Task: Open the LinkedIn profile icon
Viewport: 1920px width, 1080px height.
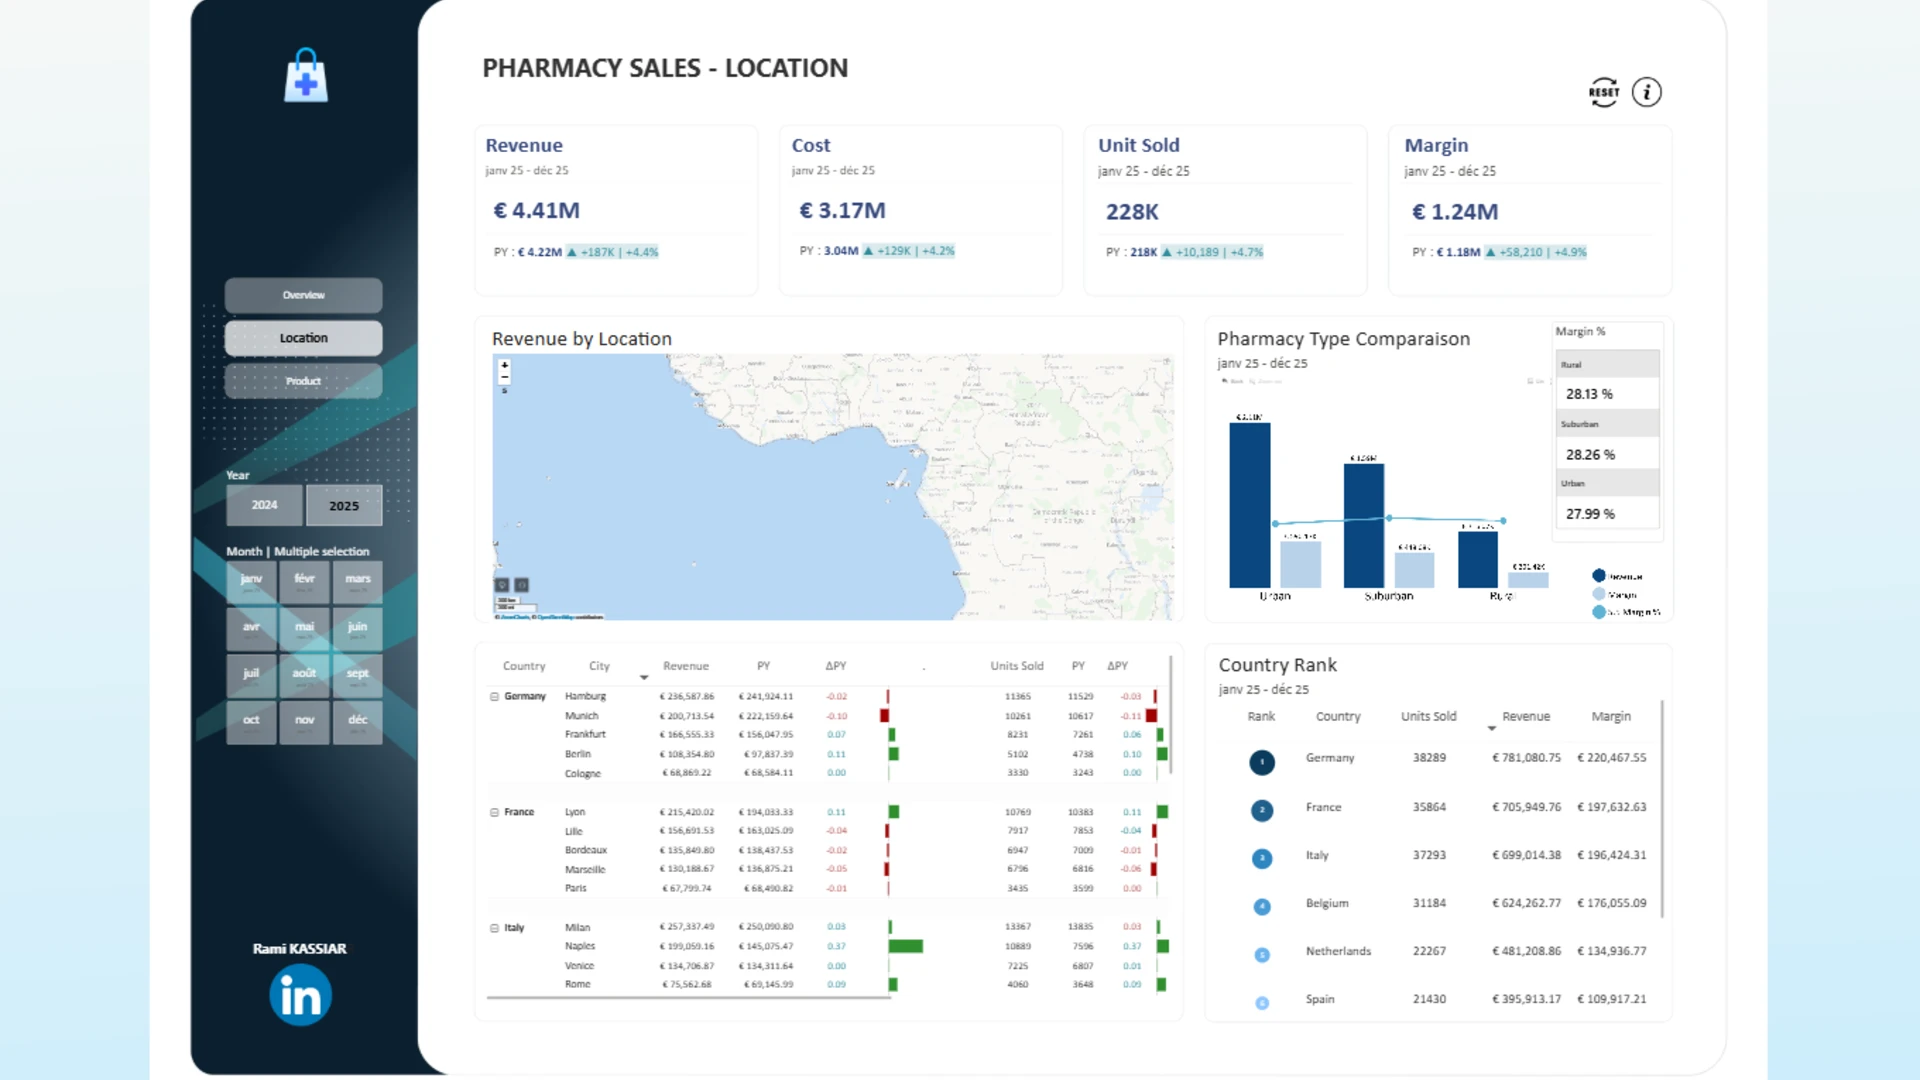Action: pyautogui.click(x=300, y=995)
